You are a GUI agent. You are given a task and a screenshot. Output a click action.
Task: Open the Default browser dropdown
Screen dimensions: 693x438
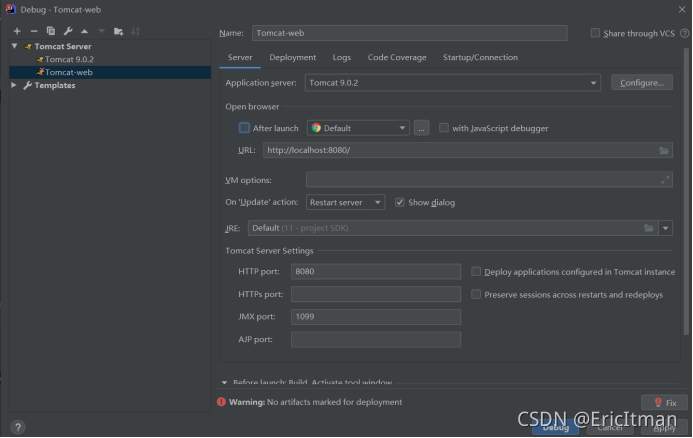(358, 128)
